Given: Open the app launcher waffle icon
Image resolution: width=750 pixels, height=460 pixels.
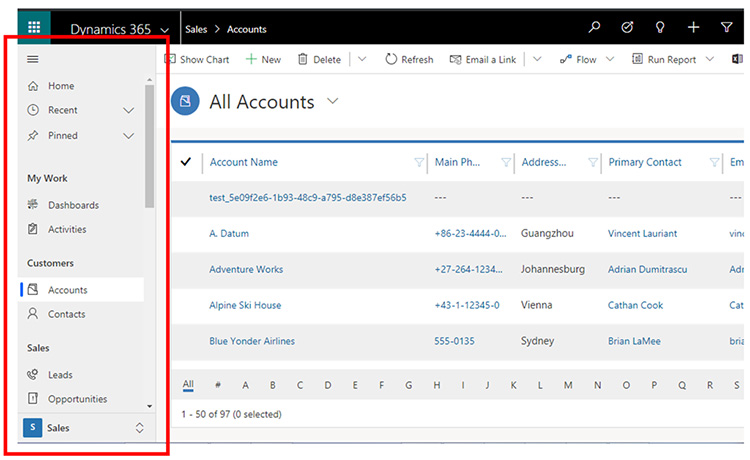Looking at the screenshot, I should coord(34,27).
